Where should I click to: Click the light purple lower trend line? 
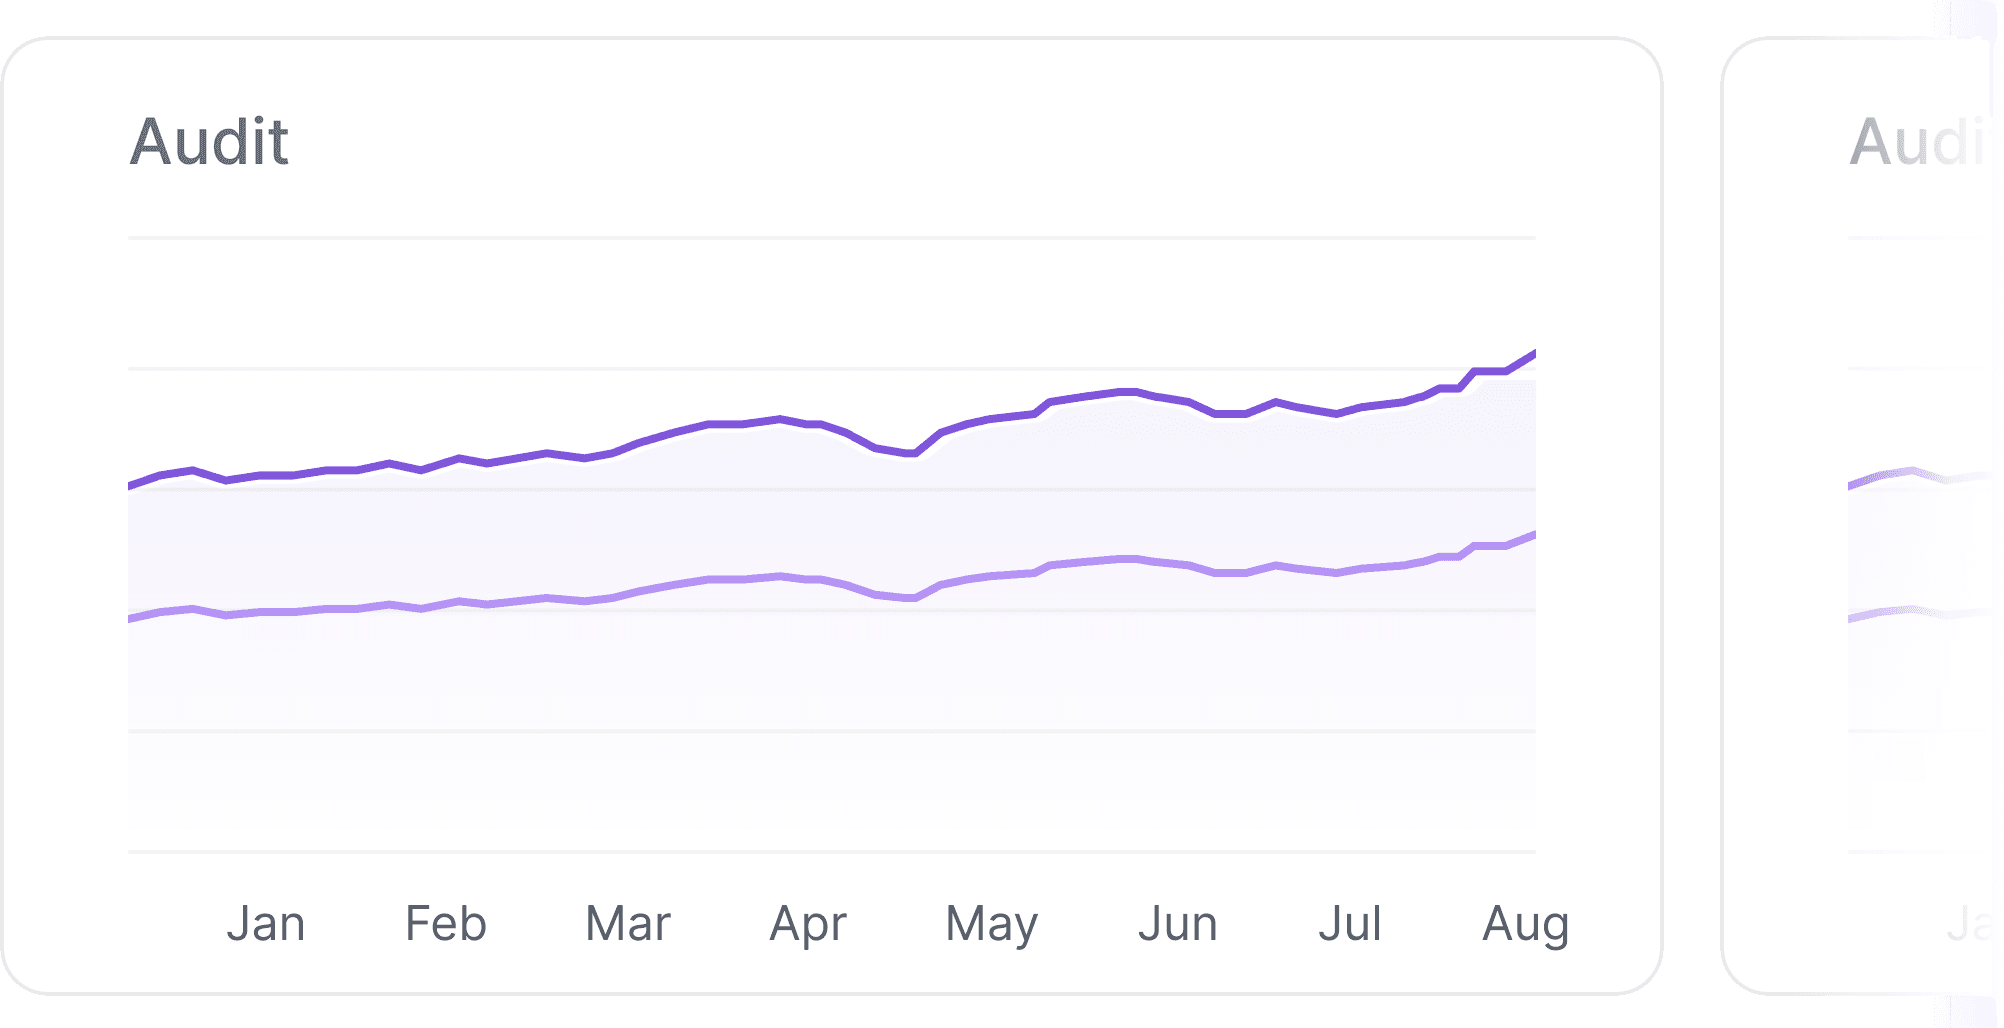740,579
